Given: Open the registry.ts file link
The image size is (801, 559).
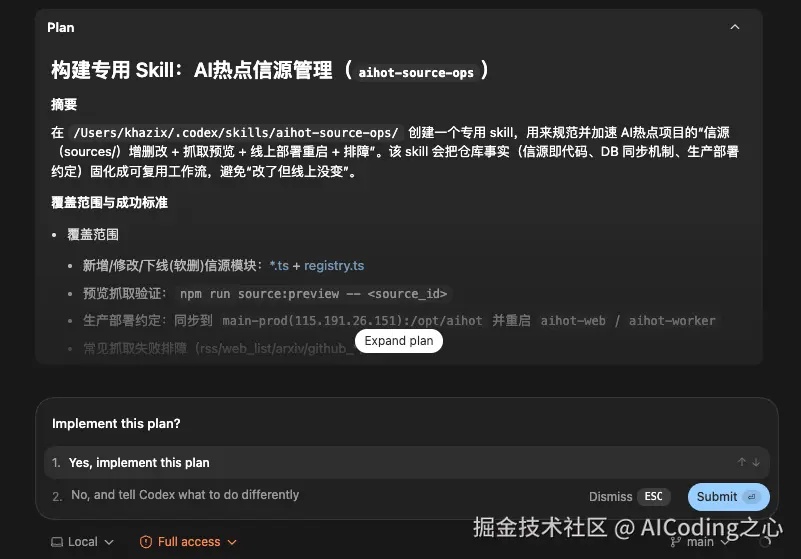Looking at the screenshot, I should click(334, 266).
